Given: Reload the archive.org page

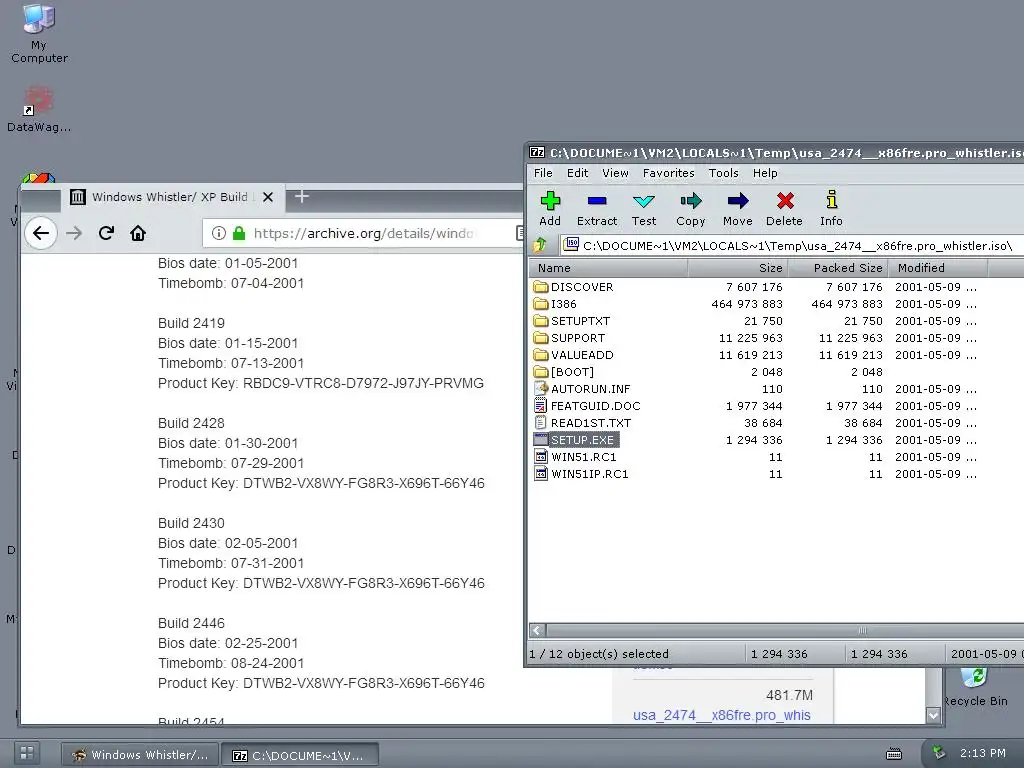Looking at the screenshot, I should click(106, 233).
